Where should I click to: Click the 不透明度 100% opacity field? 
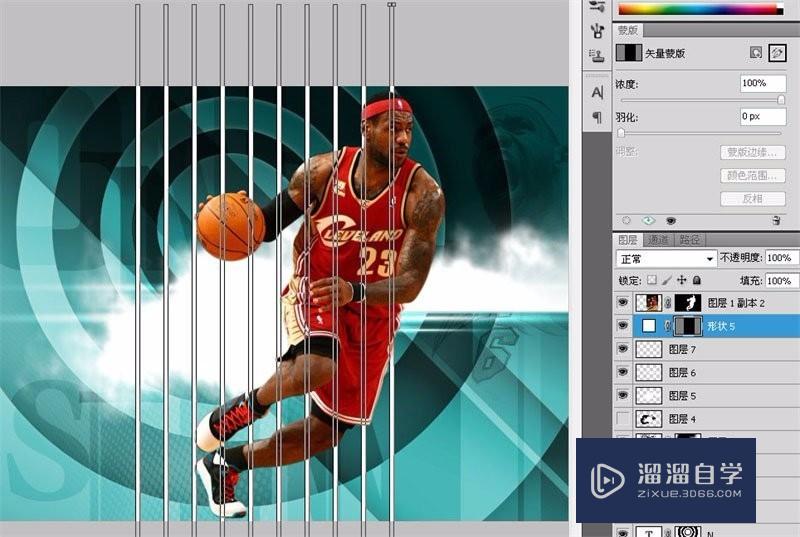pos(781,258)
